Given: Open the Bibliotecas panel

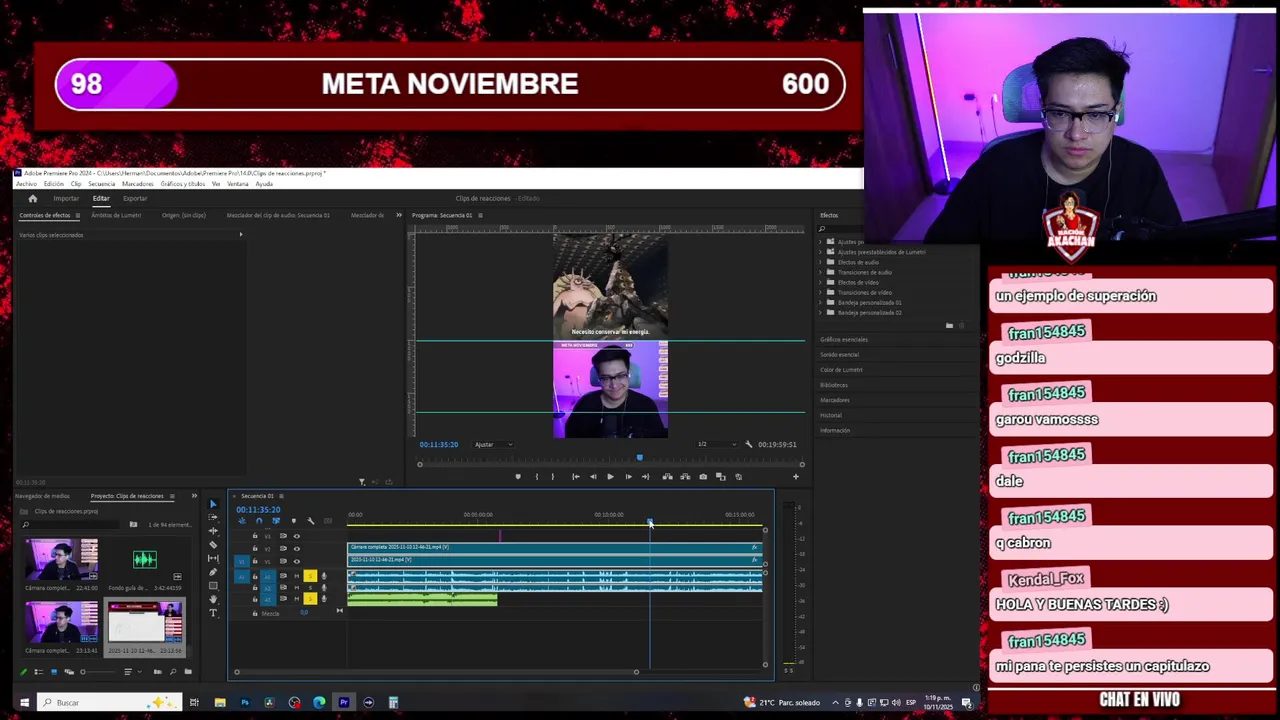Looking at the screenshot, I should click(x=834, y=384).
